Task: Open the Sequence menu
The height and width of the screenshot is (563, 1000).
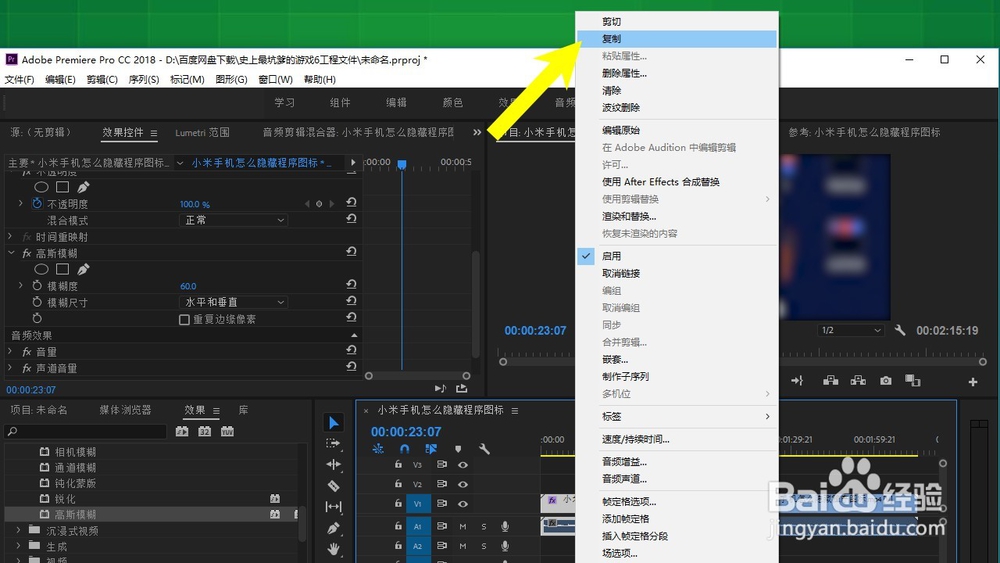Action: [x=143, y=80]
